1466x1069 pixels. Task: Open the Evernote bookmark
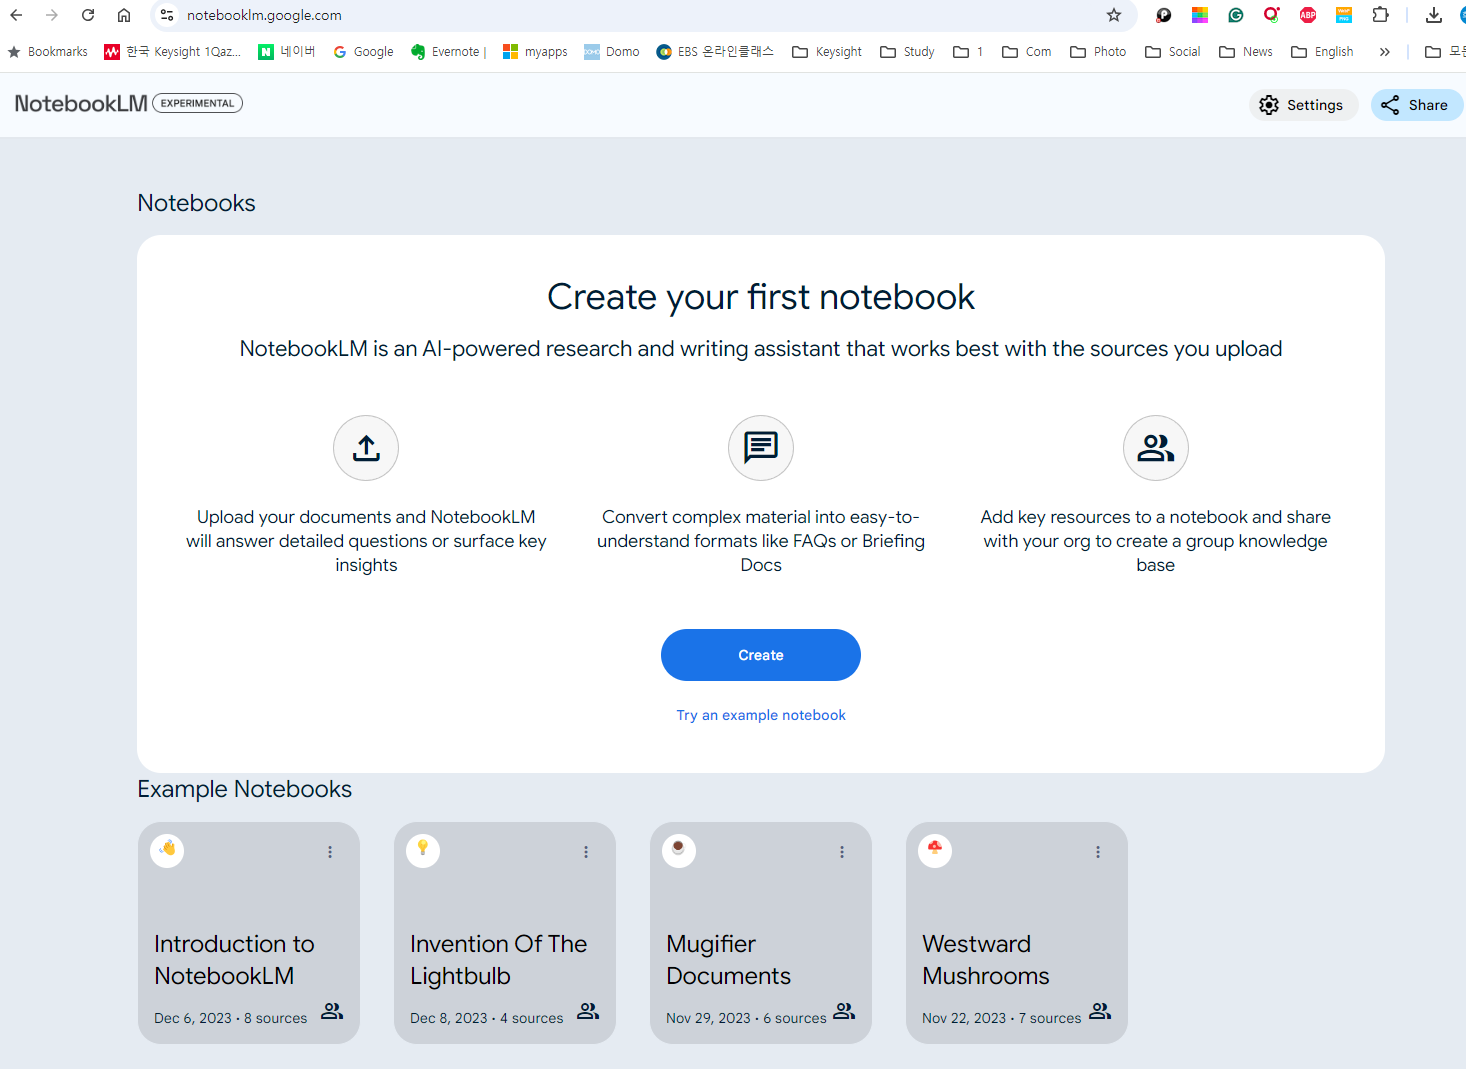click(448, 52)
